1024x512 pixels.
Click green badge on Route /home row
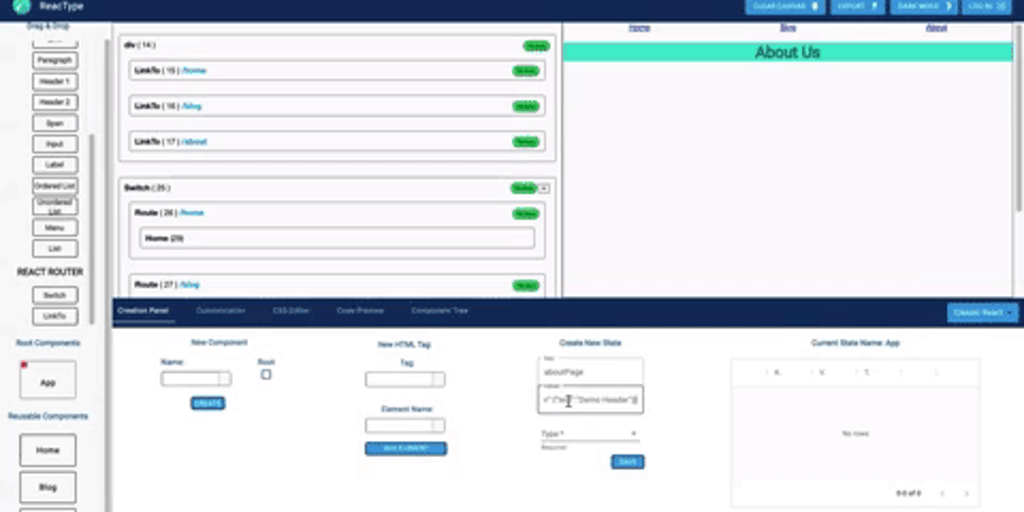click(x=526, y=214)
